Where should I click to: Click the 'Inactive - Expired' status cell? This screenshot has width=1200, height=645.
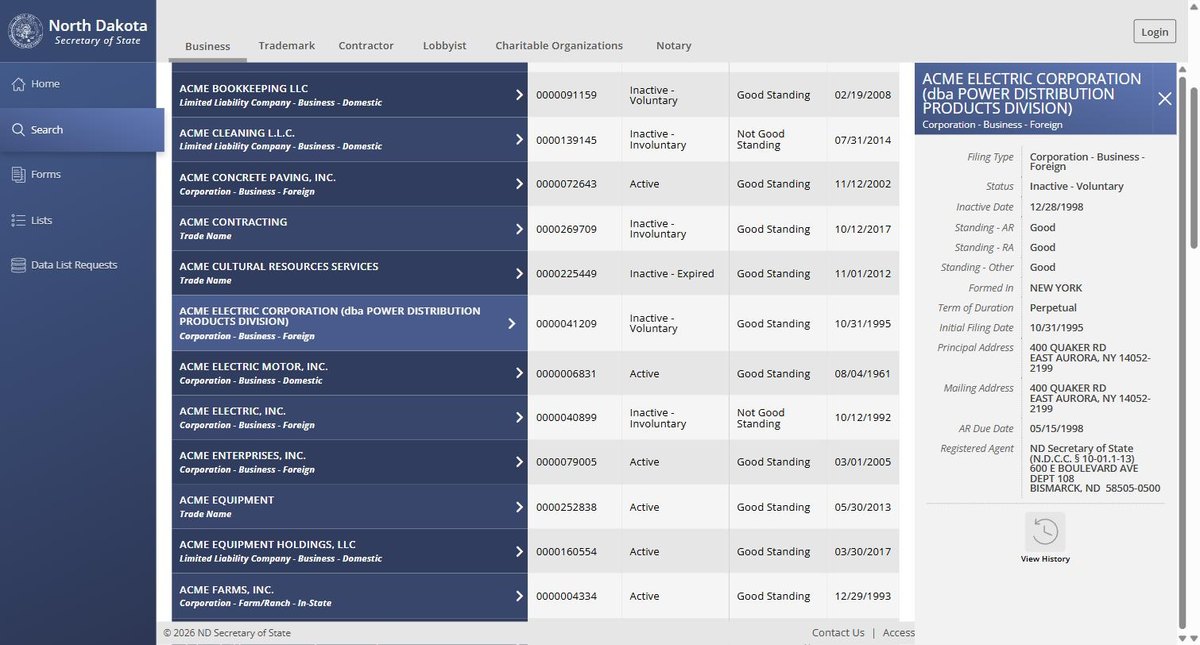672,274
